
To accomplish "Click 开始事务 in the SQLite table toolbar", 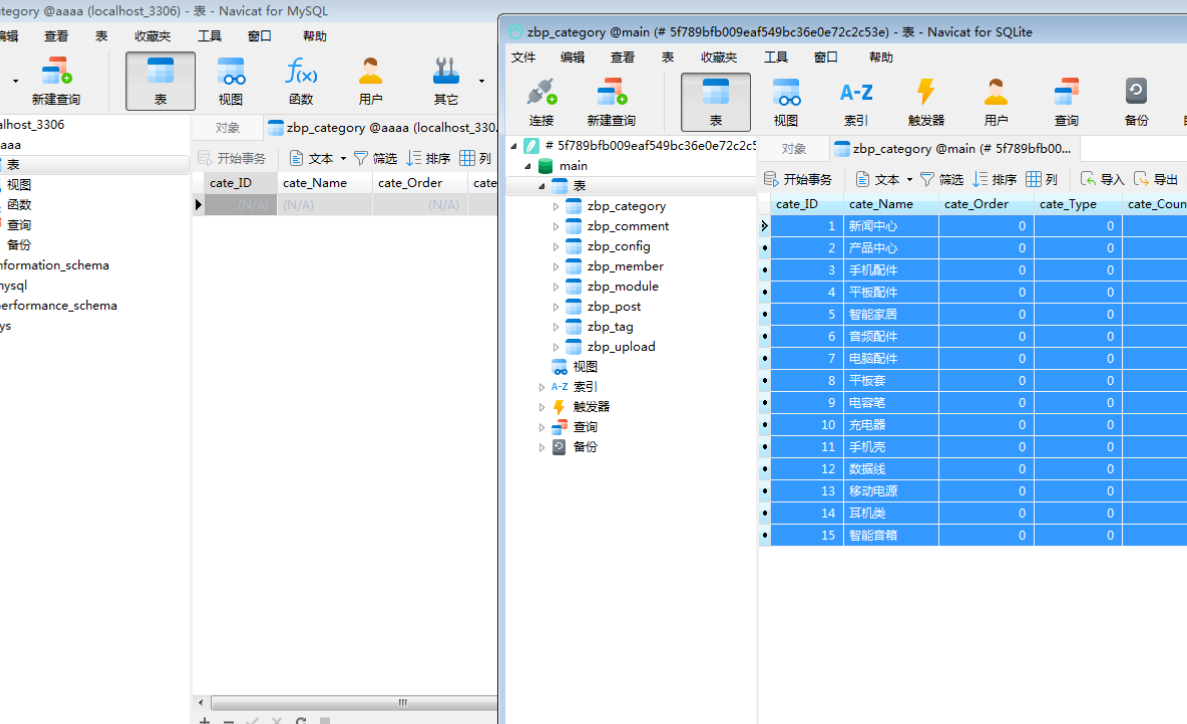I will click(798, 179).
